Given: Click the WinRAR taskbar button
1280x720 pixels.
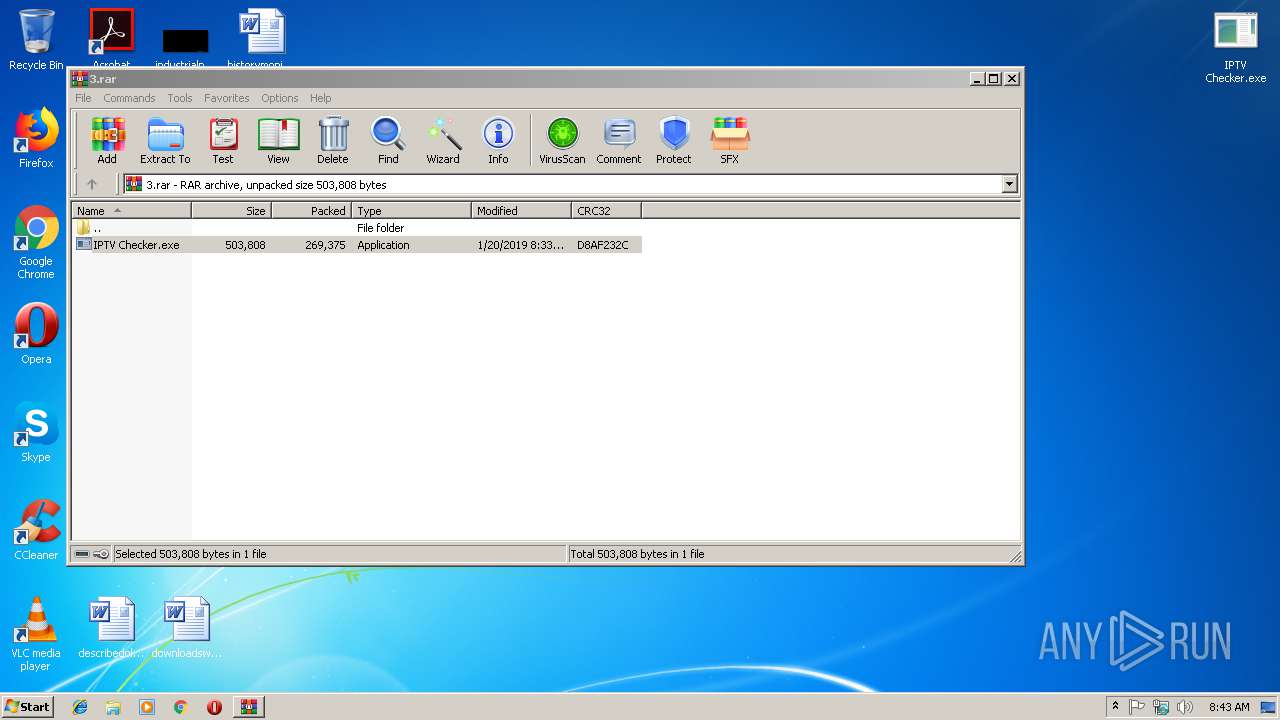Looking at the screenshot, I should 248,707.
